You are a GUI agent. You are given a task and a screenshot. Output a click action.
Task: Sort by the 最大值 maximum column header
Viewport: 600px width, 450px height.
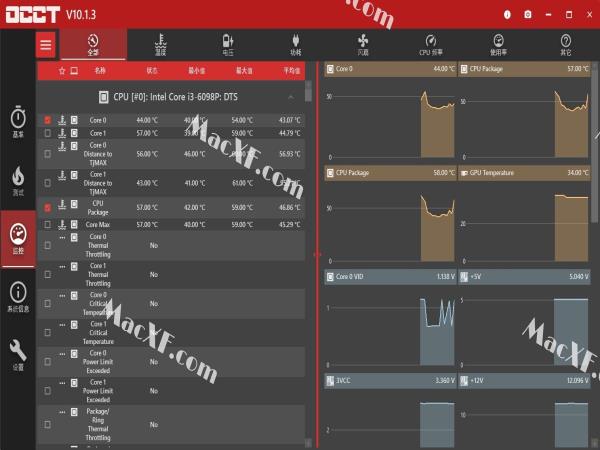(x=244, y=71)
